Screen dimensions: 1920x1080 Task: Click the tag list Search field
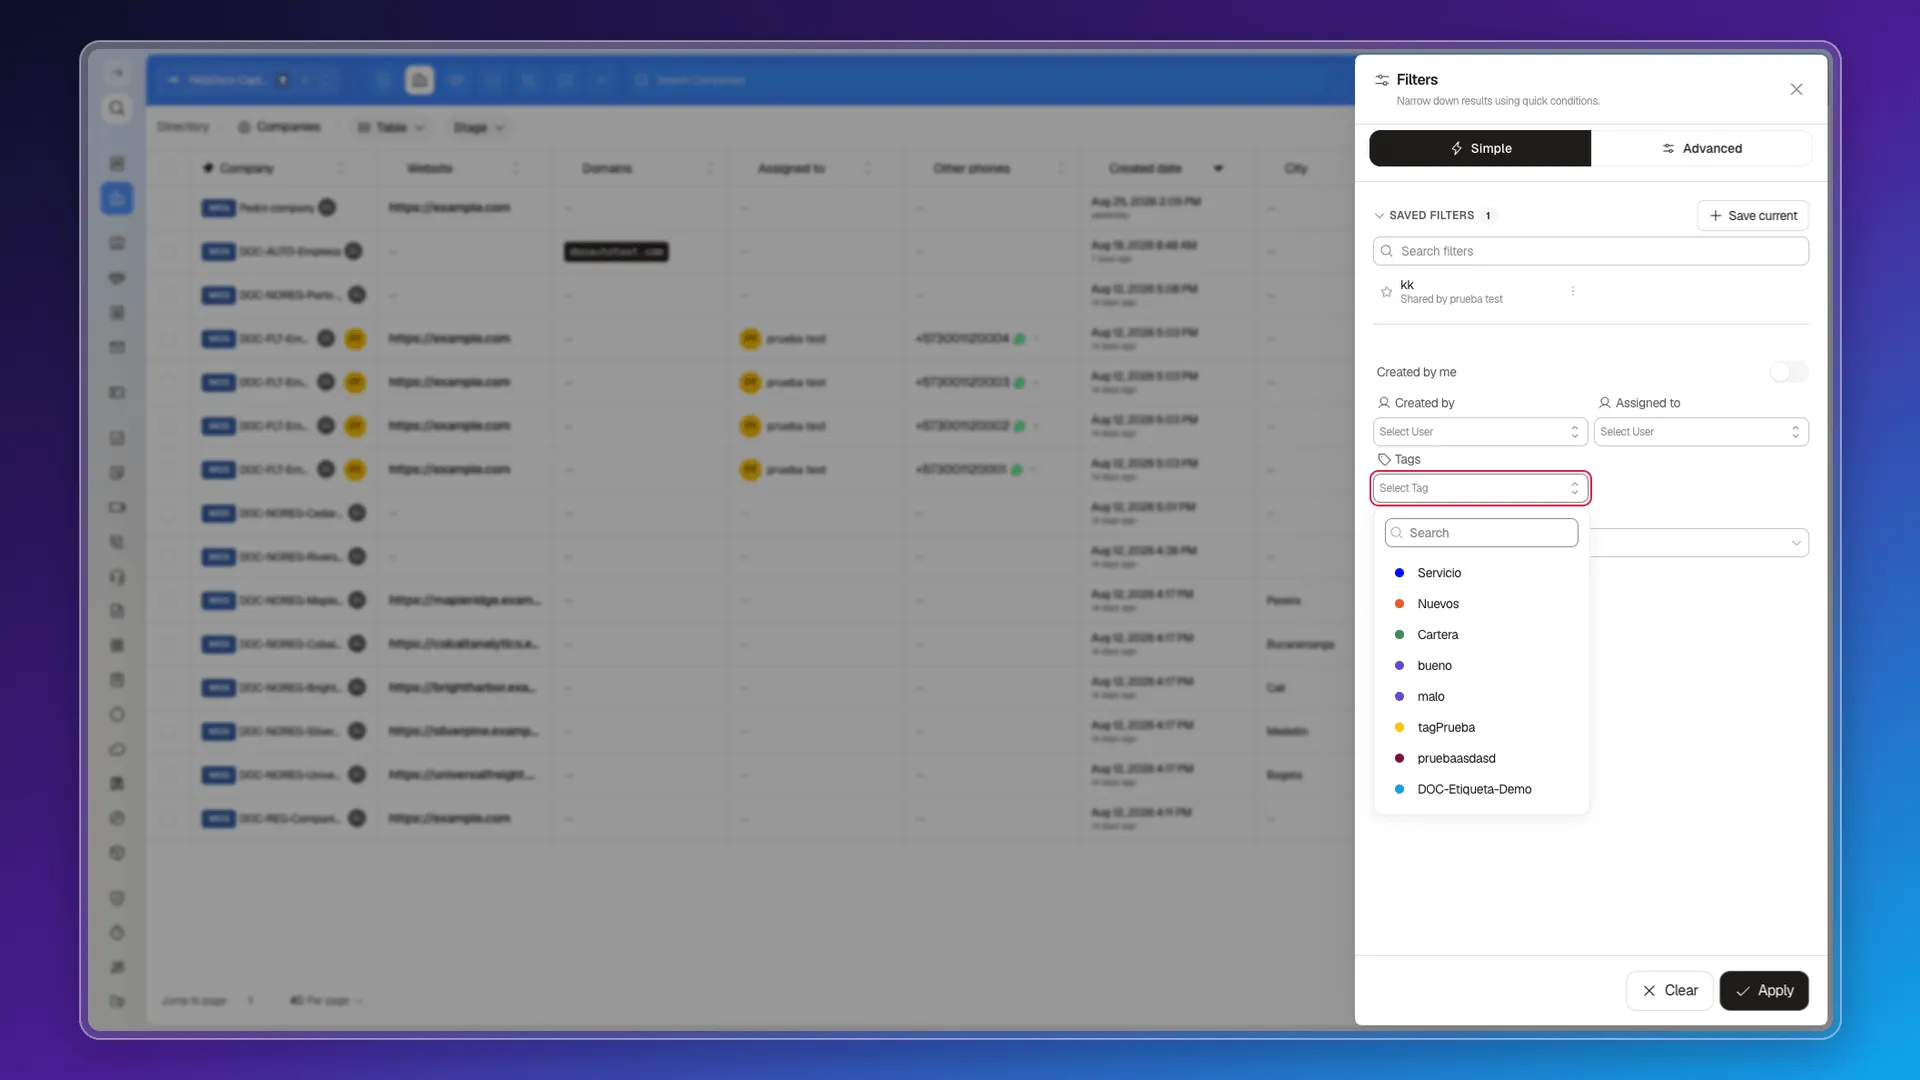coord(1481,533)
